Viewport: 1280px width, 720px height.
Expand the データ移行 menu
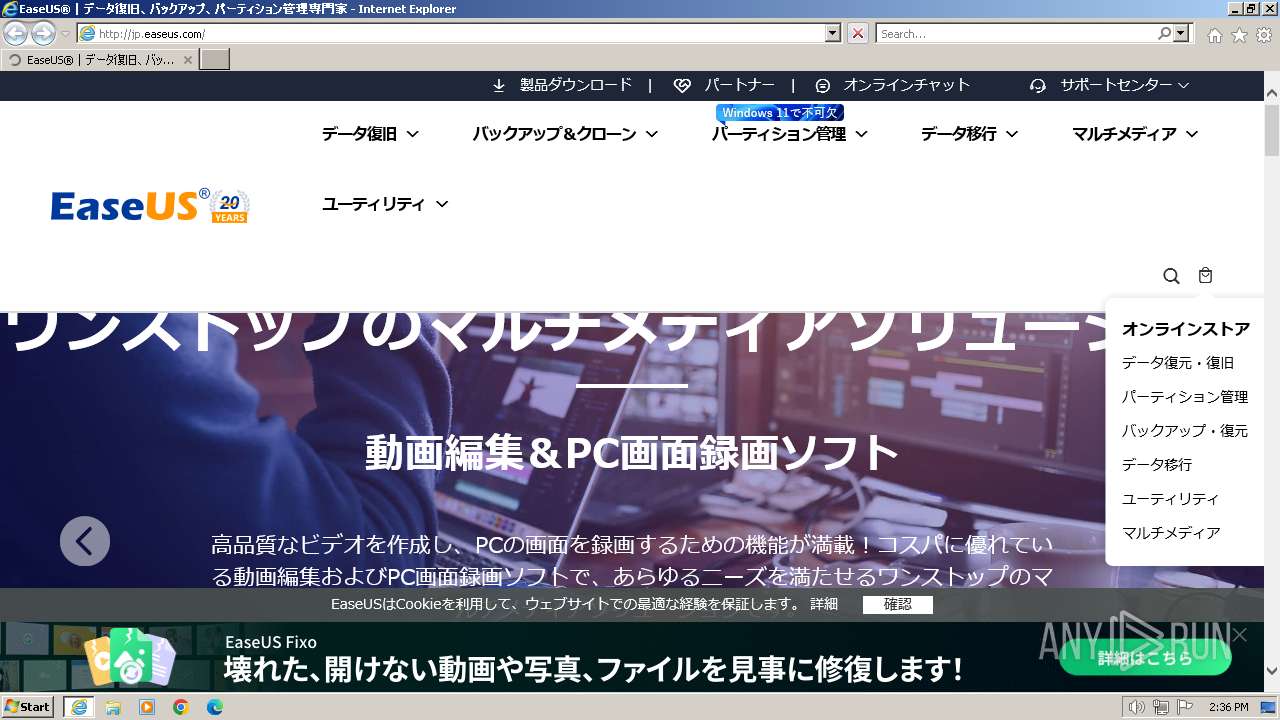(x=969, y=134)
